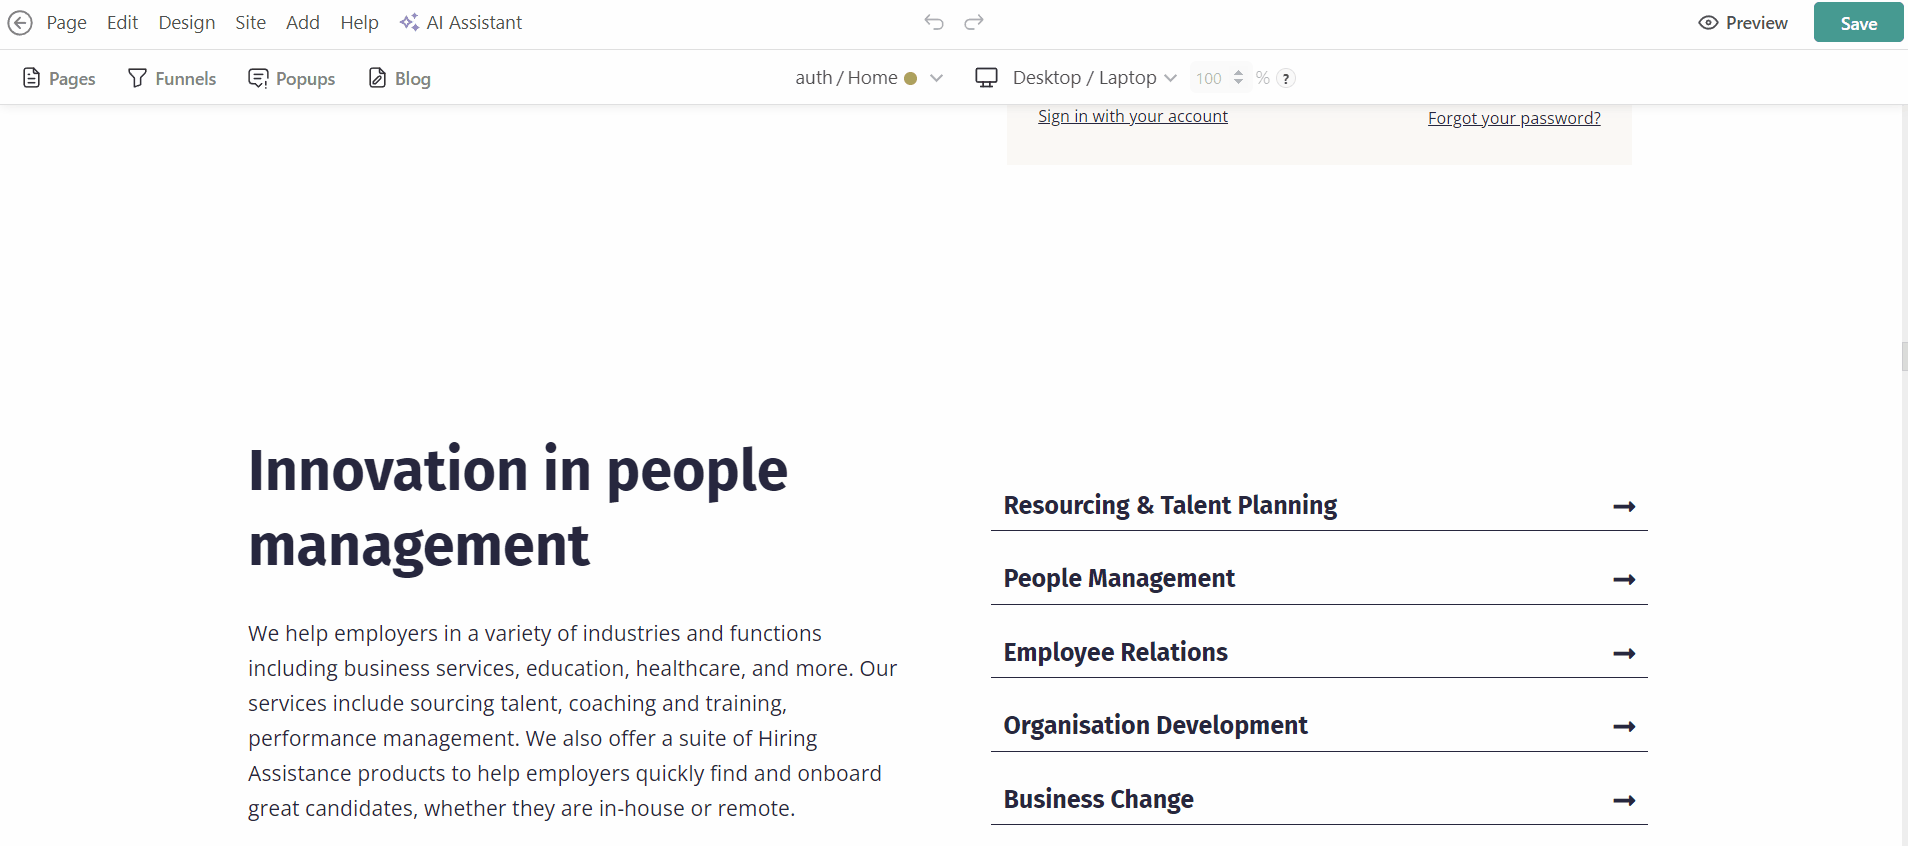Open the AI Assistant sparkle tool
The image size is (1908, 846).
point(461,23)
